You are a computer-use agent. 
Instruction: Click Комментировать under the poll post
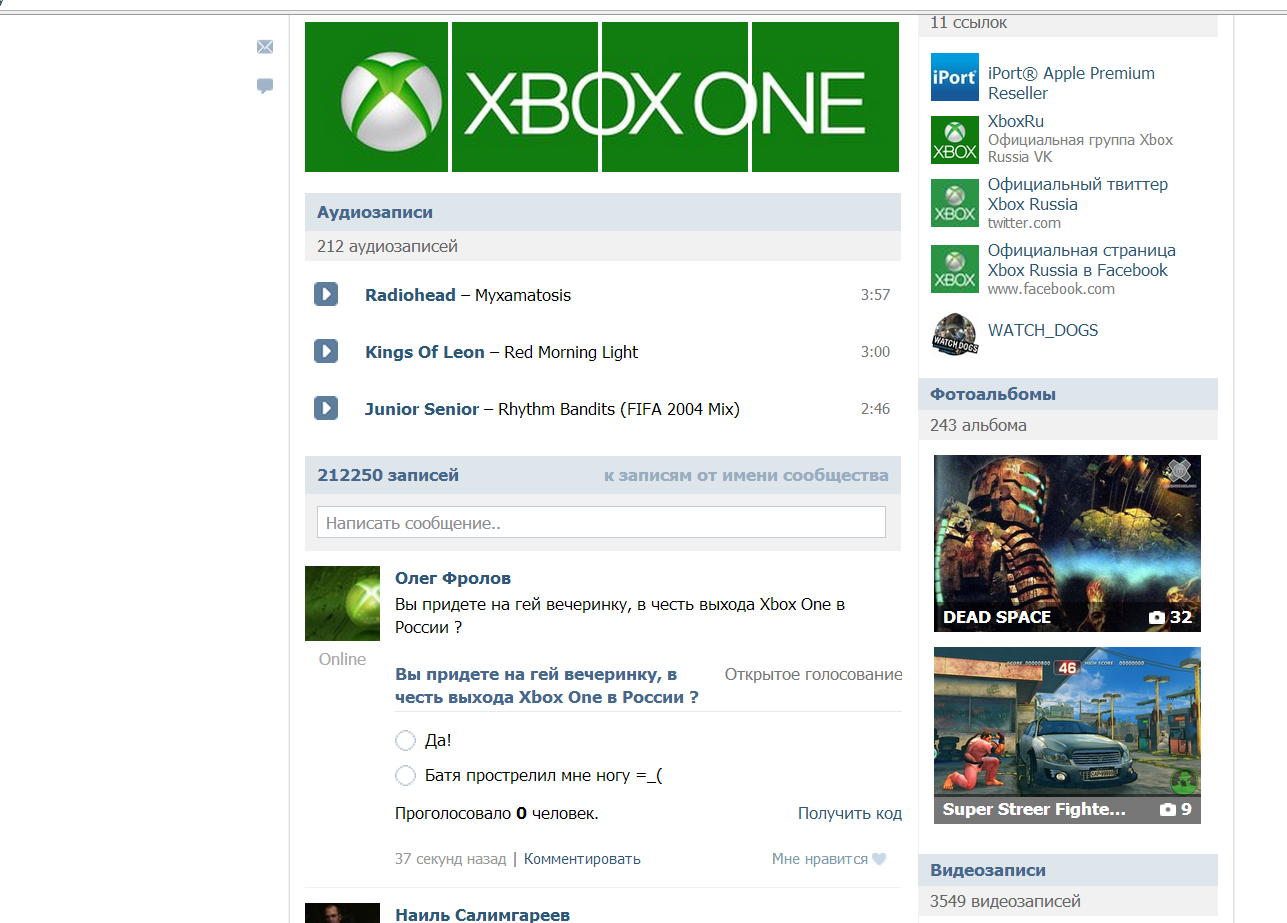pos(582,859)
